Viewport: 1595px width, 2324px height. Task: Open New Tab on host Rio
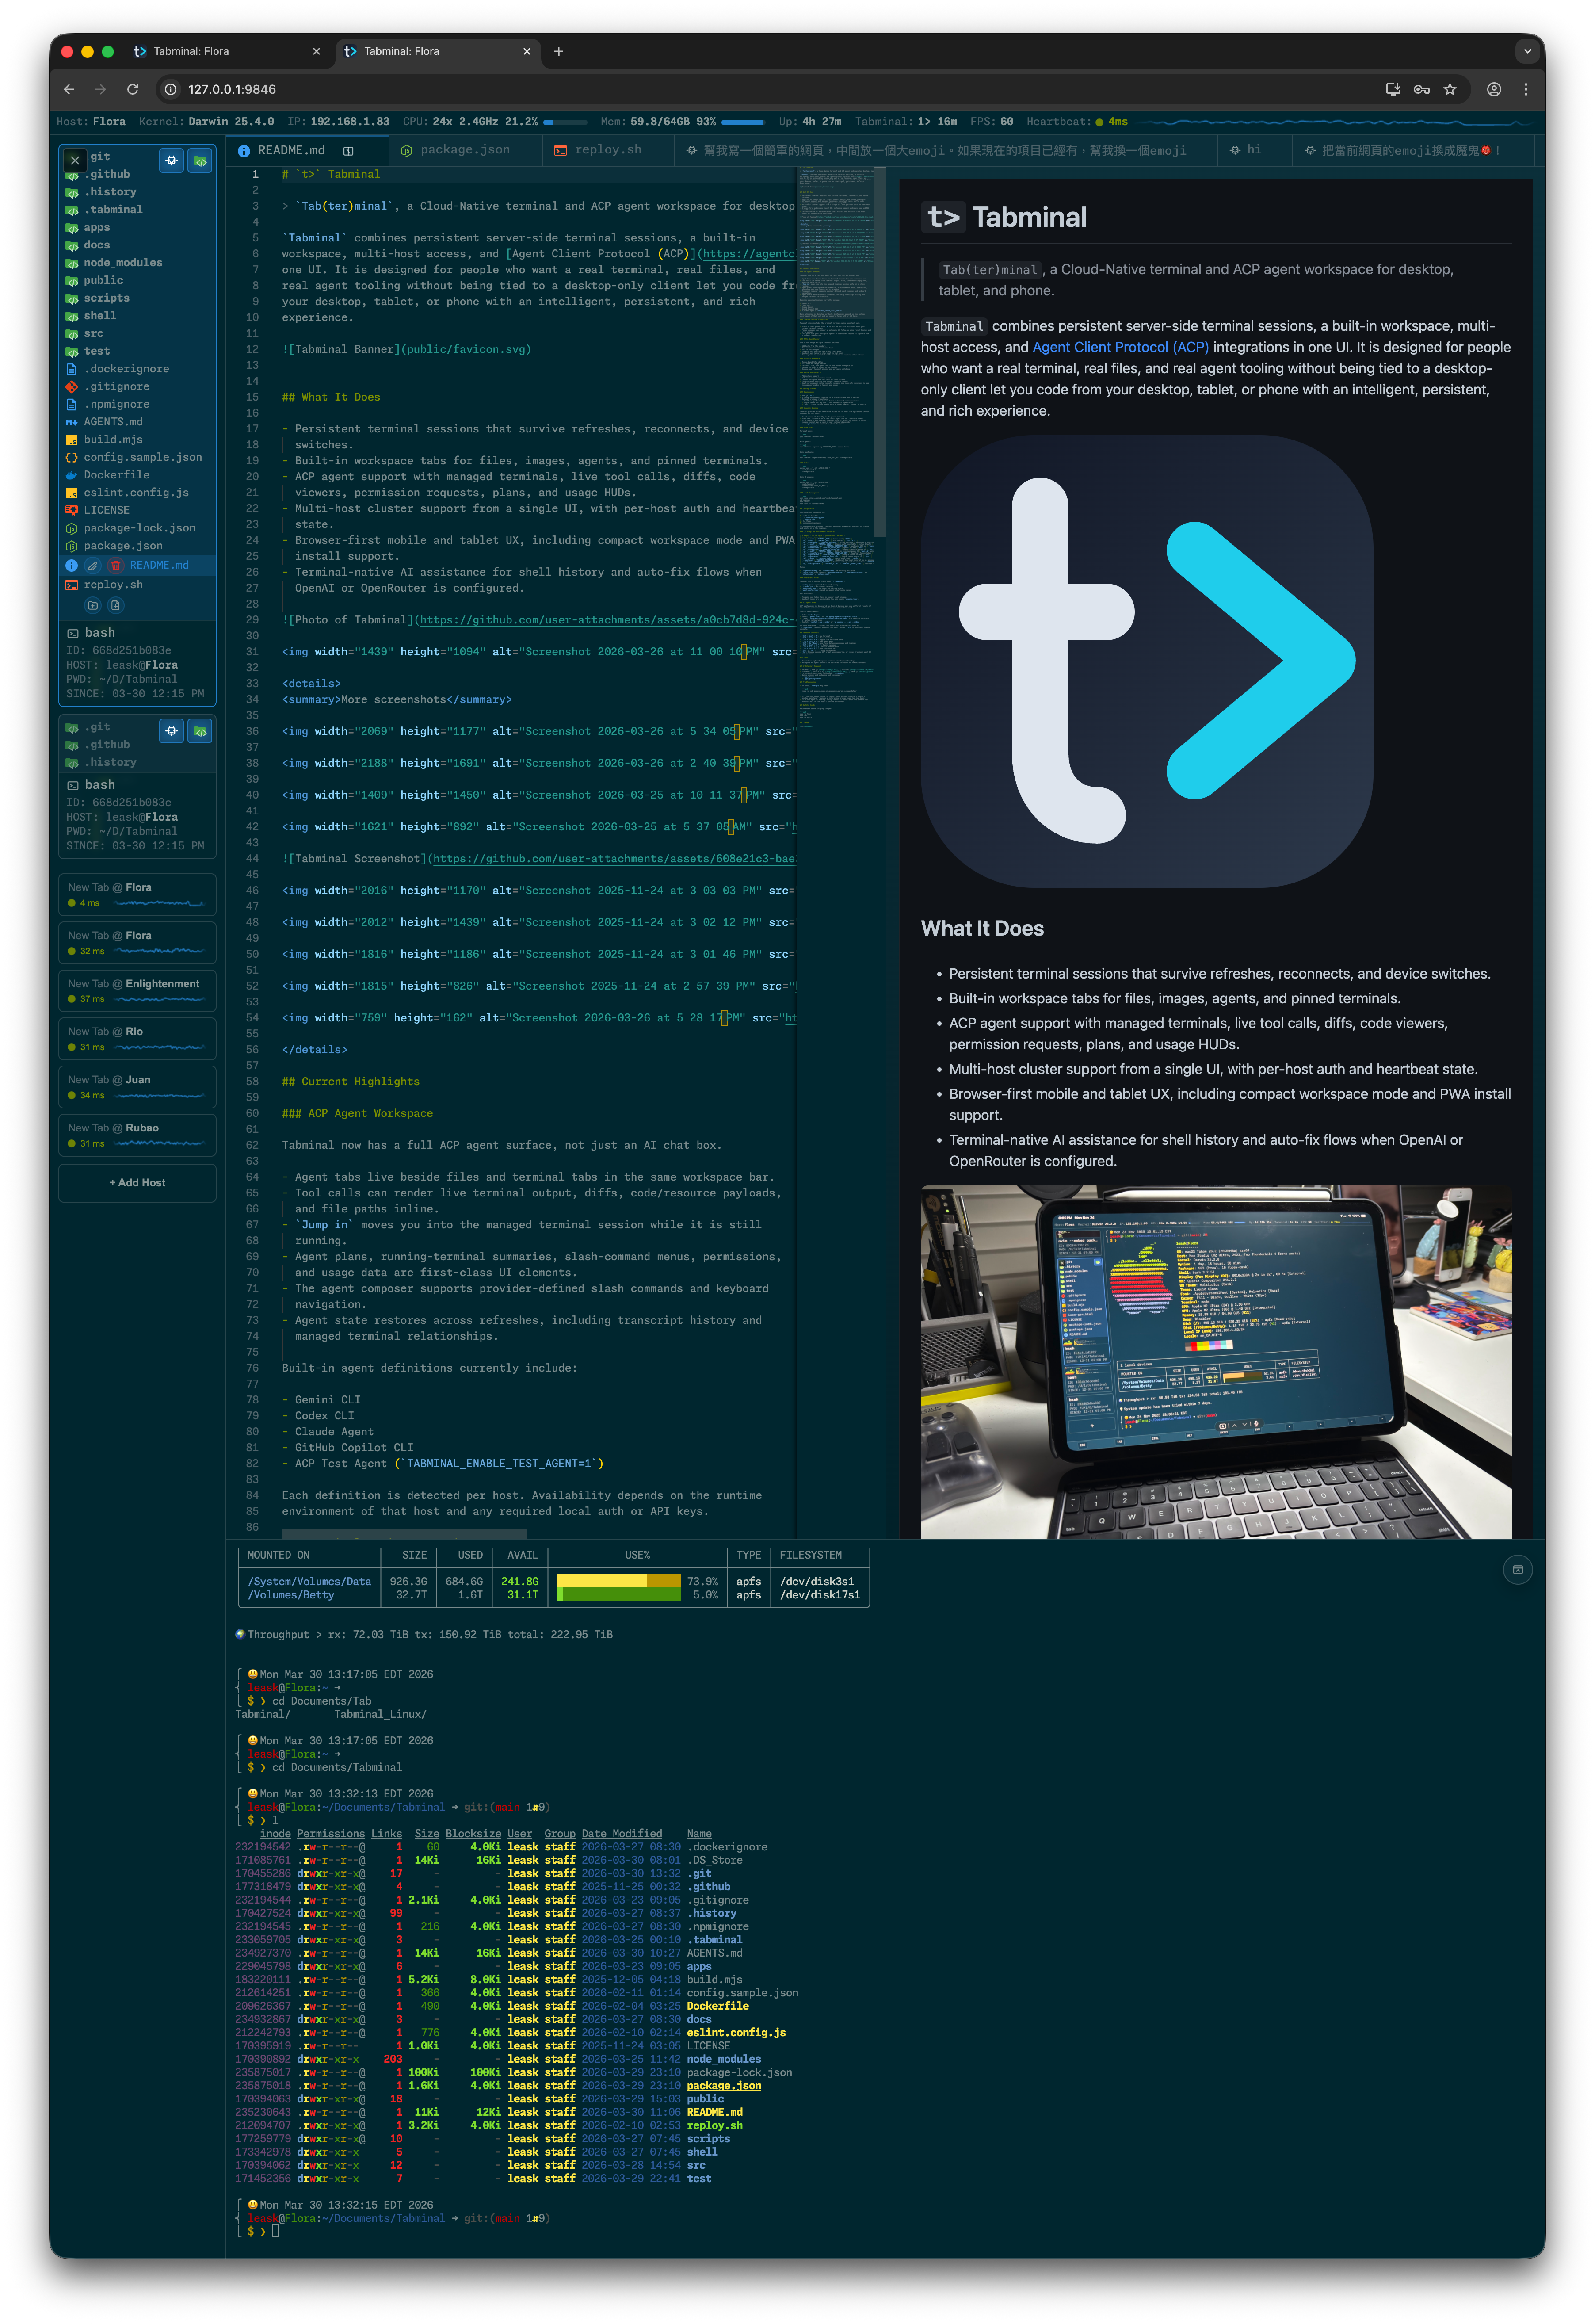point(138,1038)
